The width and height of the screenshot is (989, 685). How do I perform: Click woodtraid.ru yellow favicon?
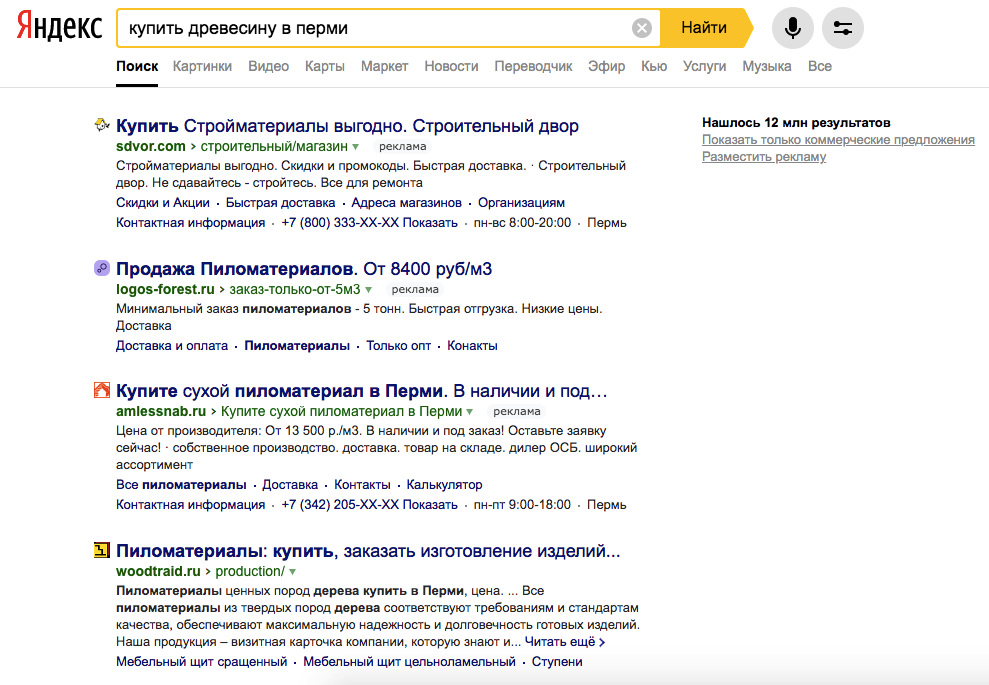[x=102, y=550]
